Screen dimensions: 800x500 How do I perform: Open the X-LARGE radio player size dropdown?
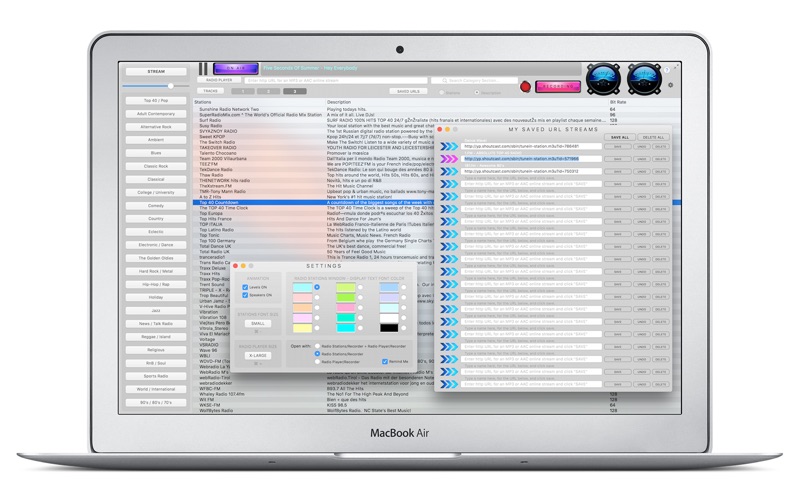click(258, 355)
